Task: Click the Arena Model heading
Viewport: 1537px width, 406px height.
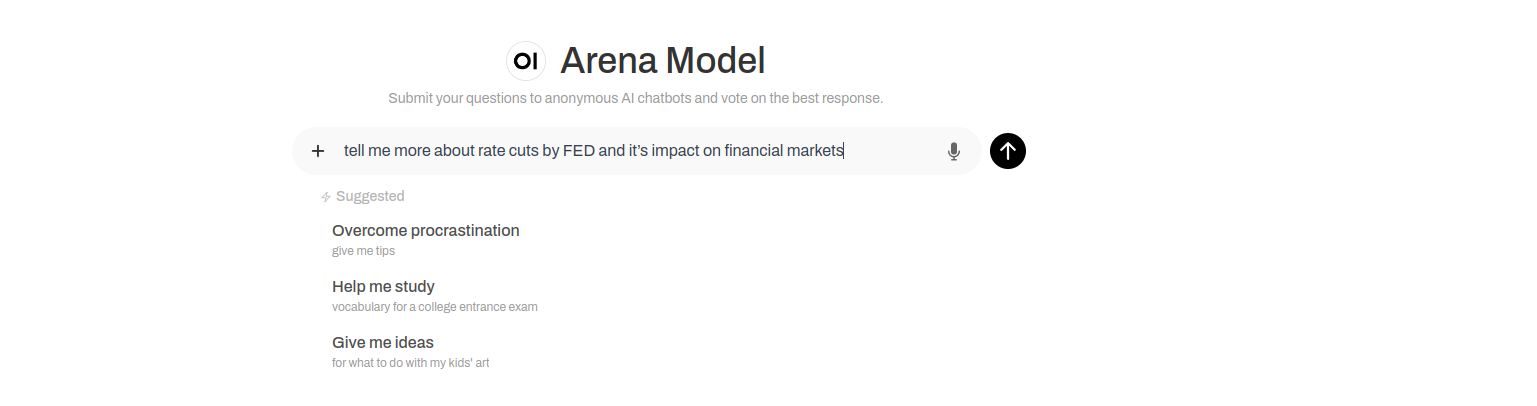Action: (662, 61)
